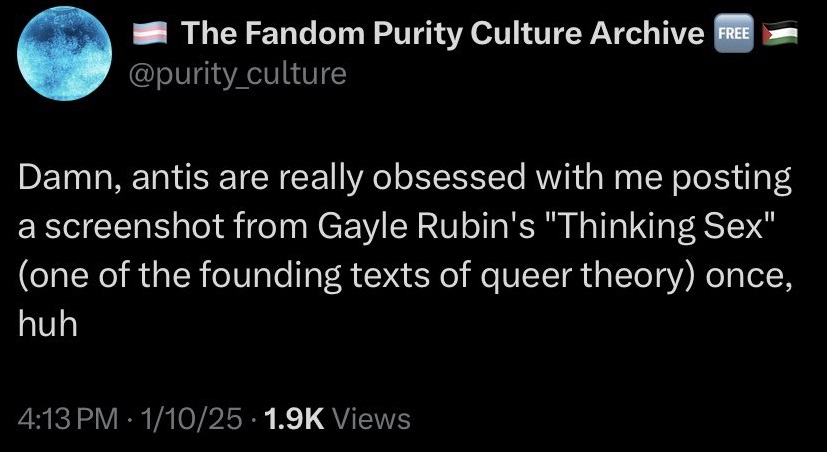This screenshot has width=827, height=452.
Task: Click the word "Damn" starting the tweet
Action: point(58,181)
